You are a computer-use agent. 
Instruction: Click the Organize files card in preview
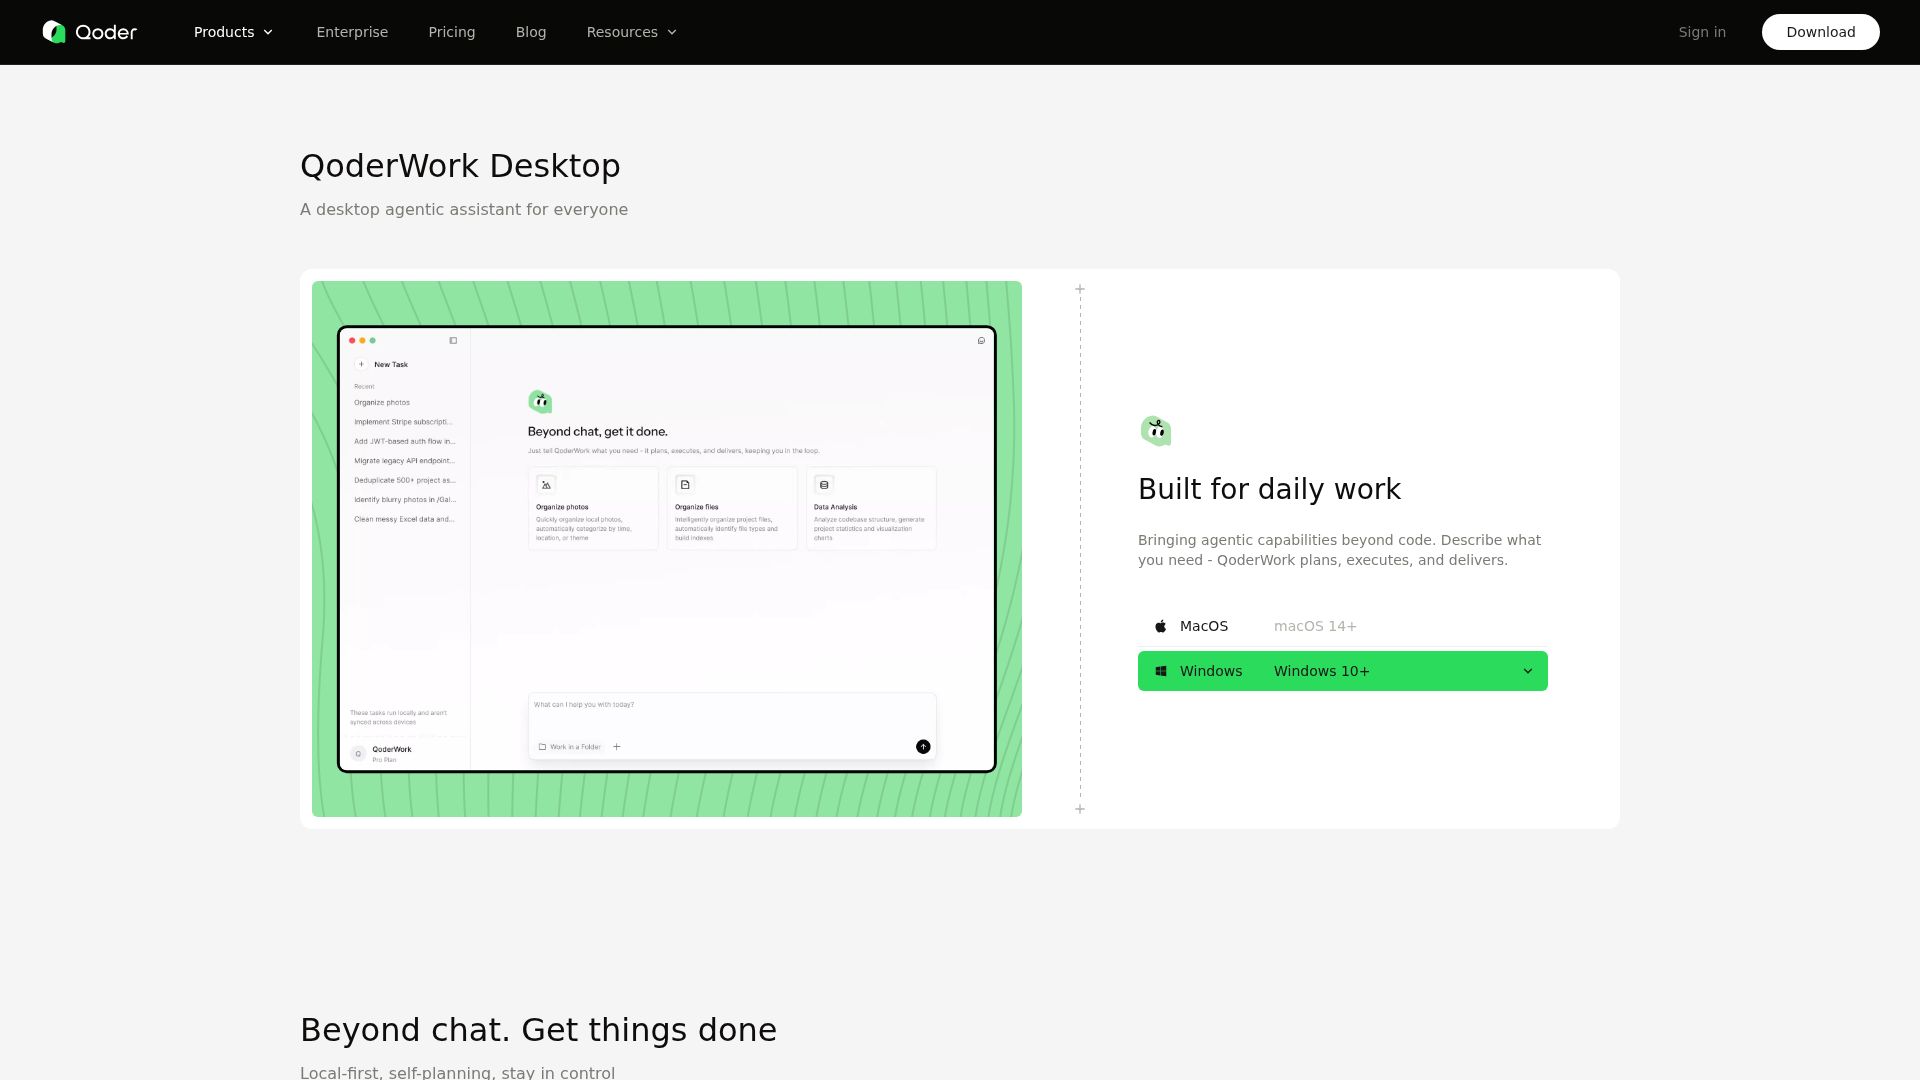(x=732, y=508)
